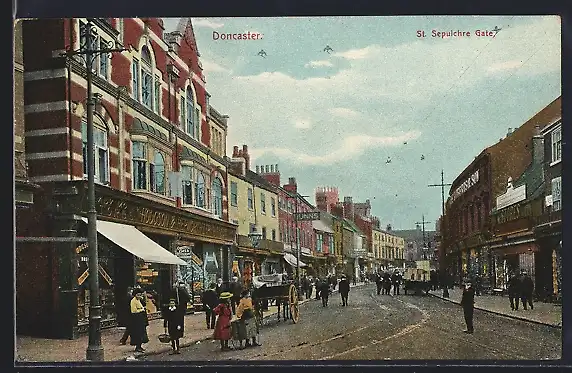
Task: Click the girl in the red coat
Action: pyautogui.click(x=223, y=320)
